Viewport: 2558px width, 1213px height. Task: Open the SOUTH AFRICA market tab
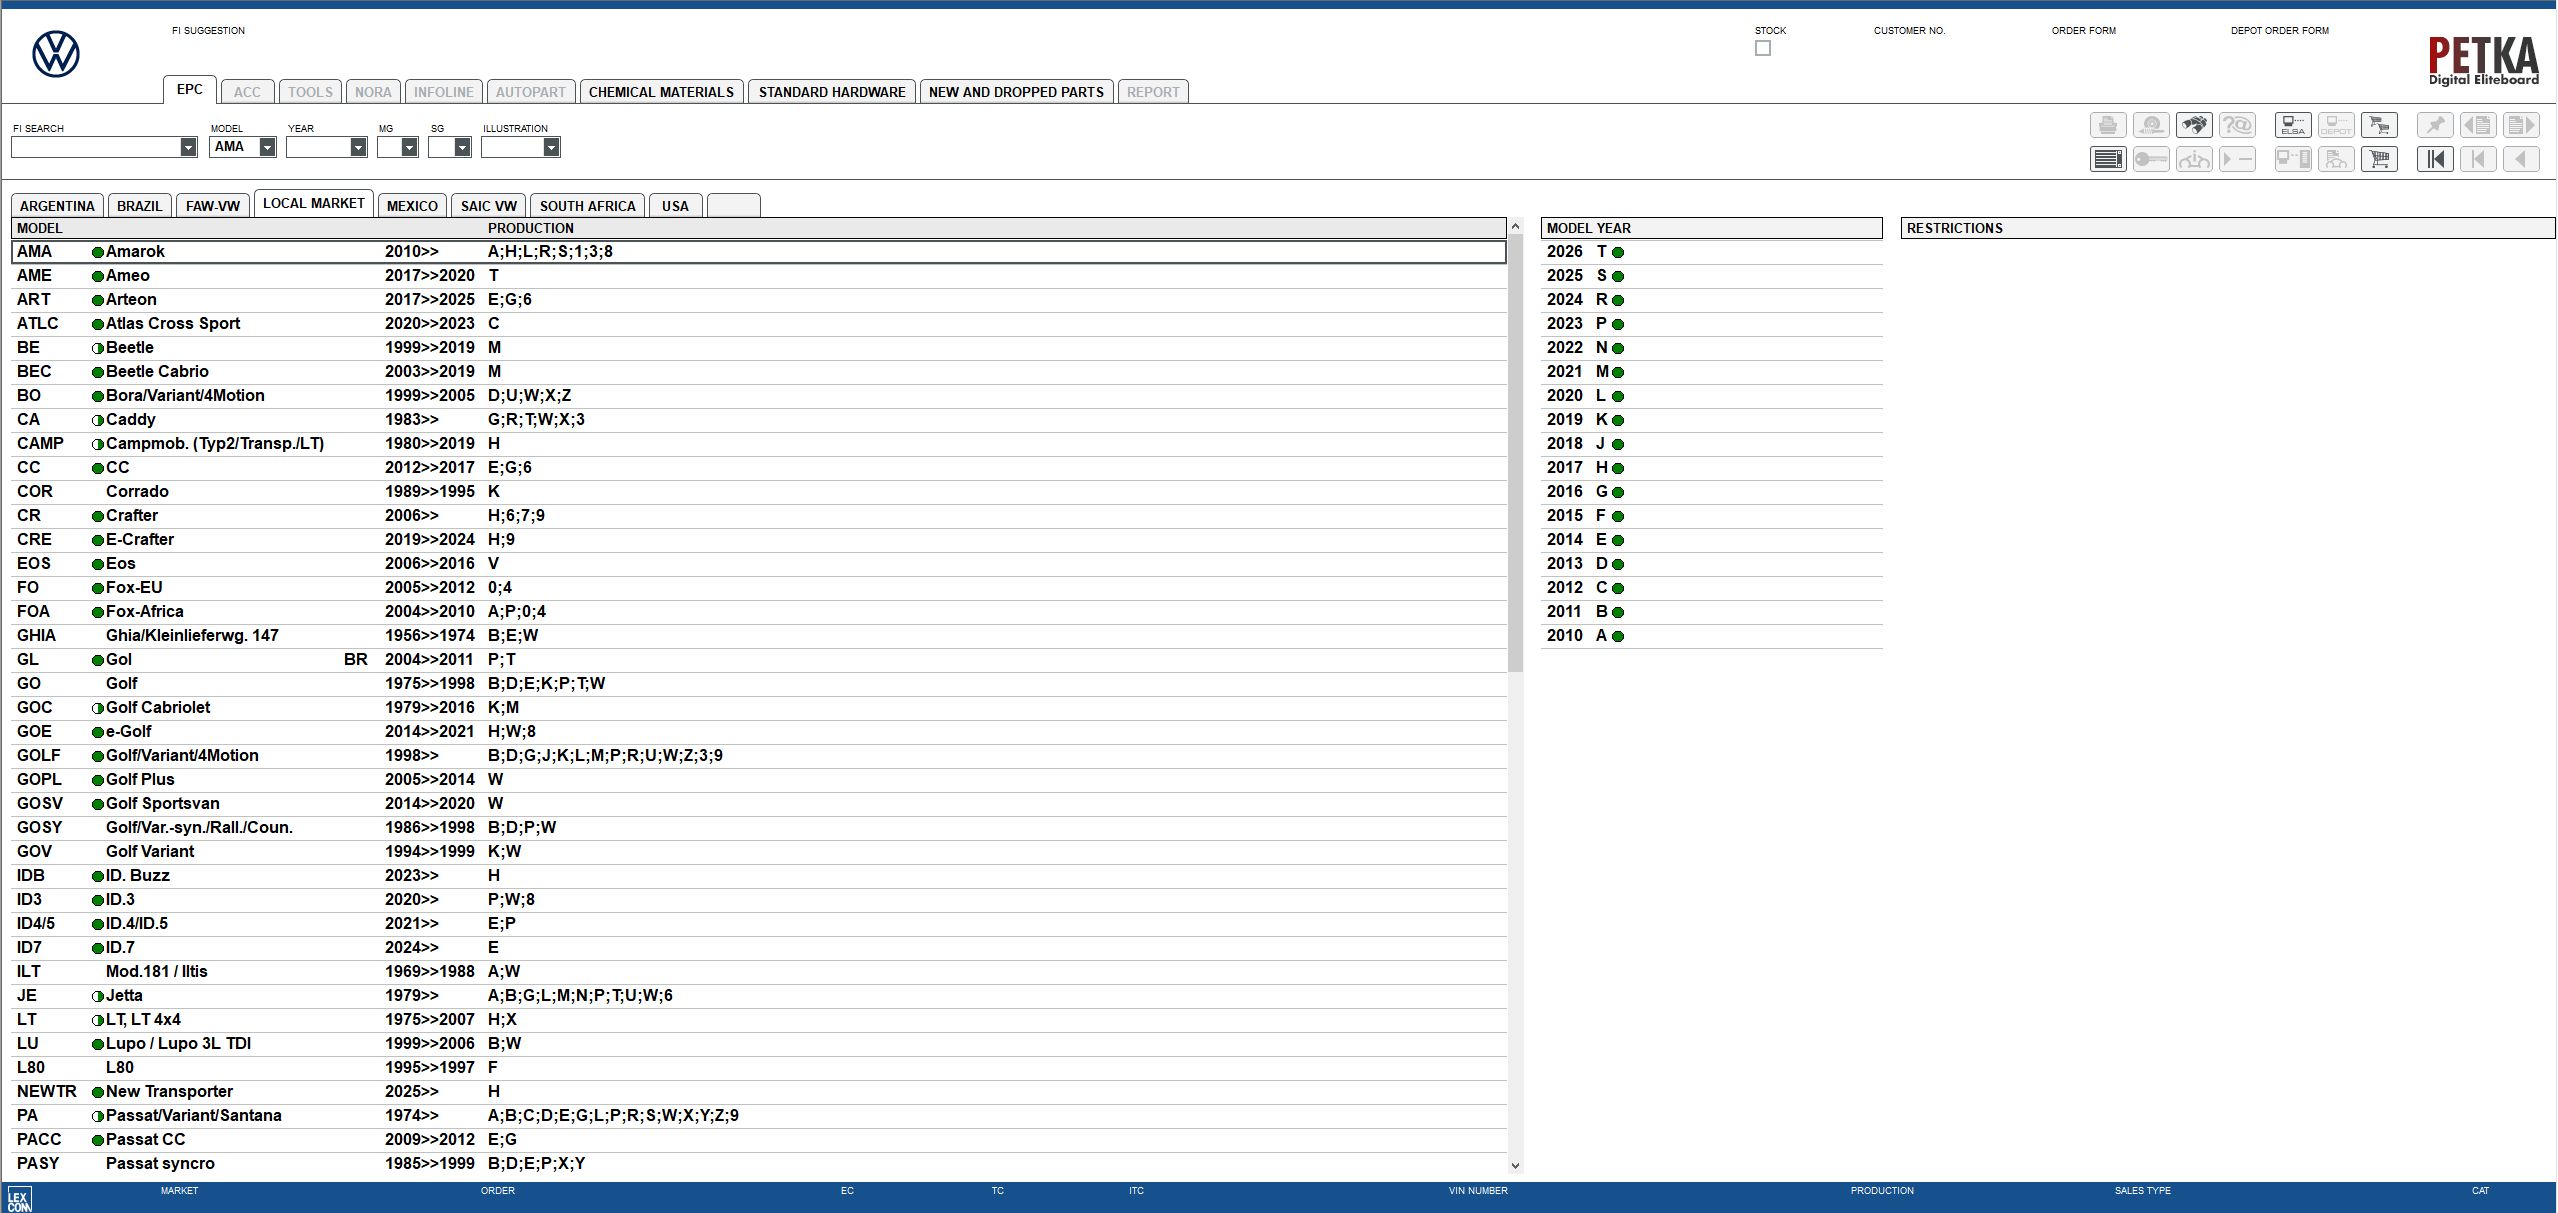click(x=587, y=206)
